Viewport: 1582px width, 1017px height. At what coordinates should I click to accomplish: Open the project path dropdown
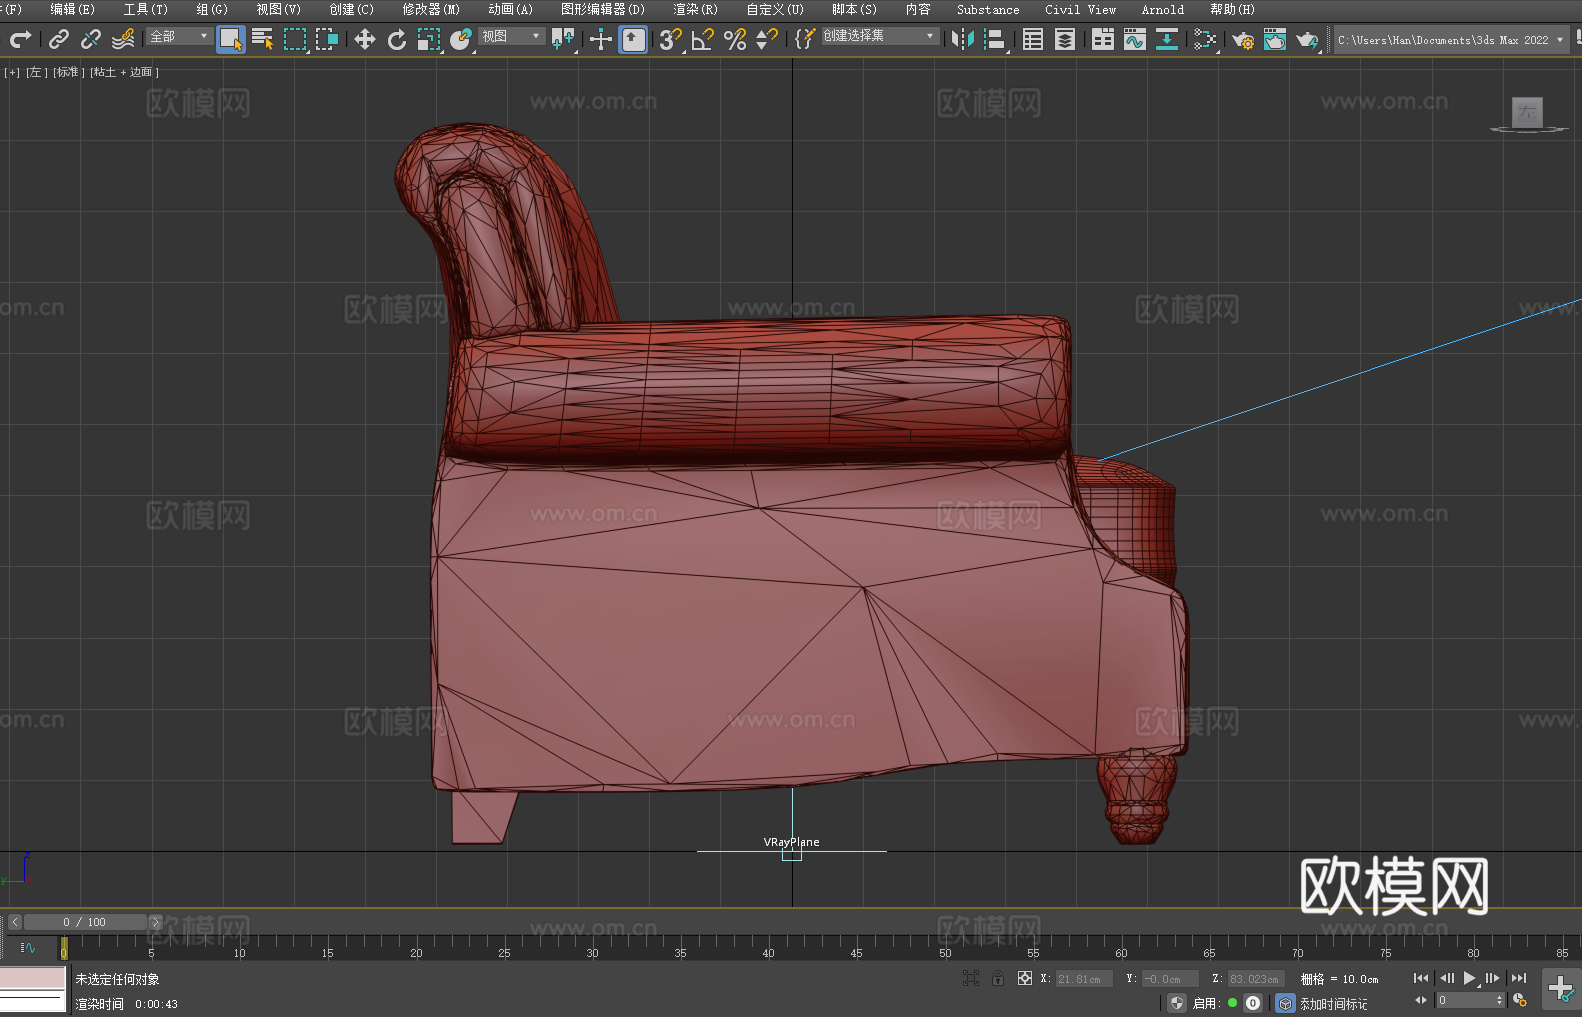[1451, 40]
